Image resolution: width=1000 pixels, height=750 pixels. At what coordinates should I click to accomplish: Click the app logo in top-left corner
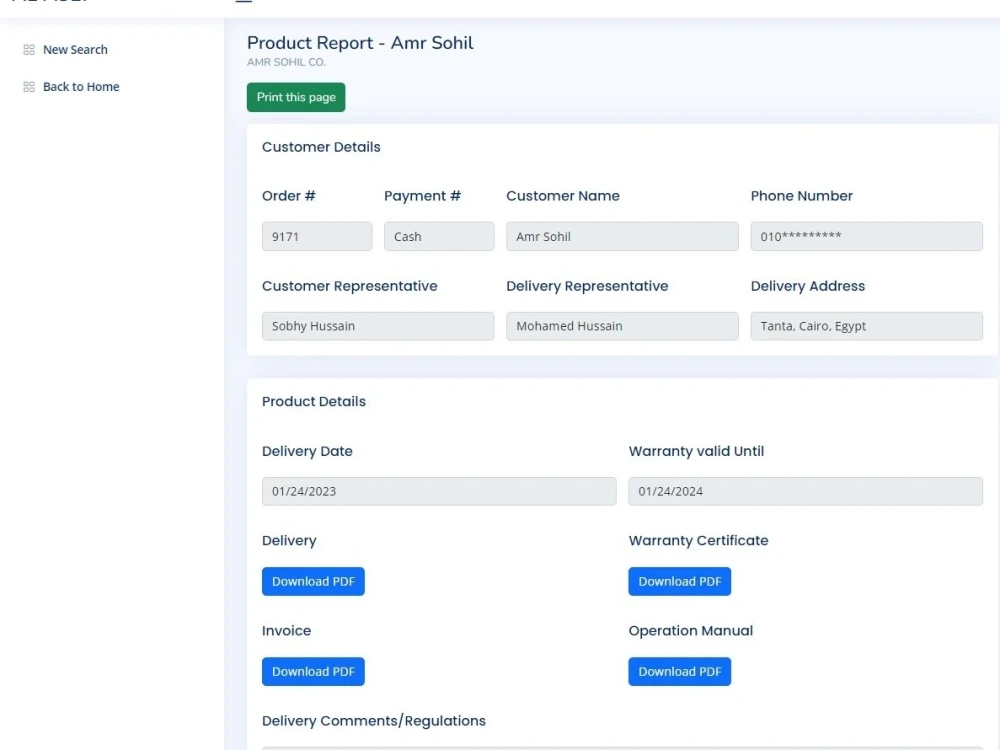point(48,2)
